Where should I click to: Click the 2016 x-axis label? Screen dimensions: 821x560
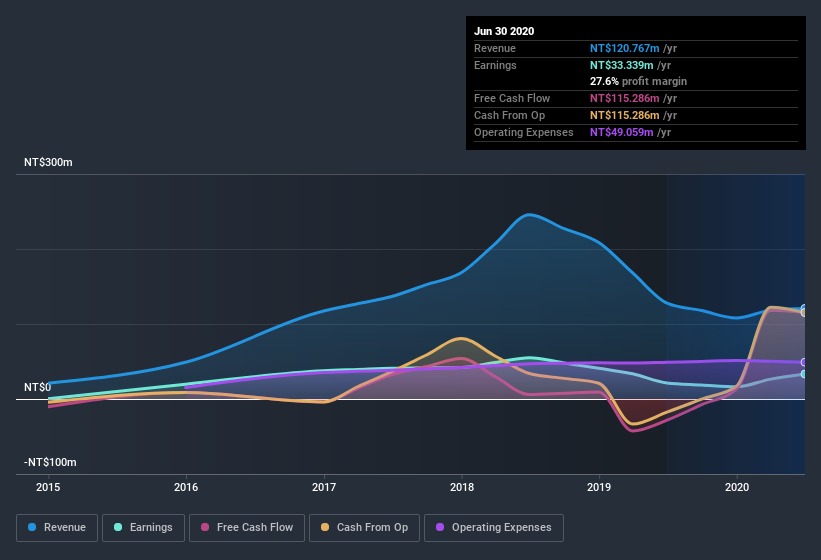click(x=186, y=488)
